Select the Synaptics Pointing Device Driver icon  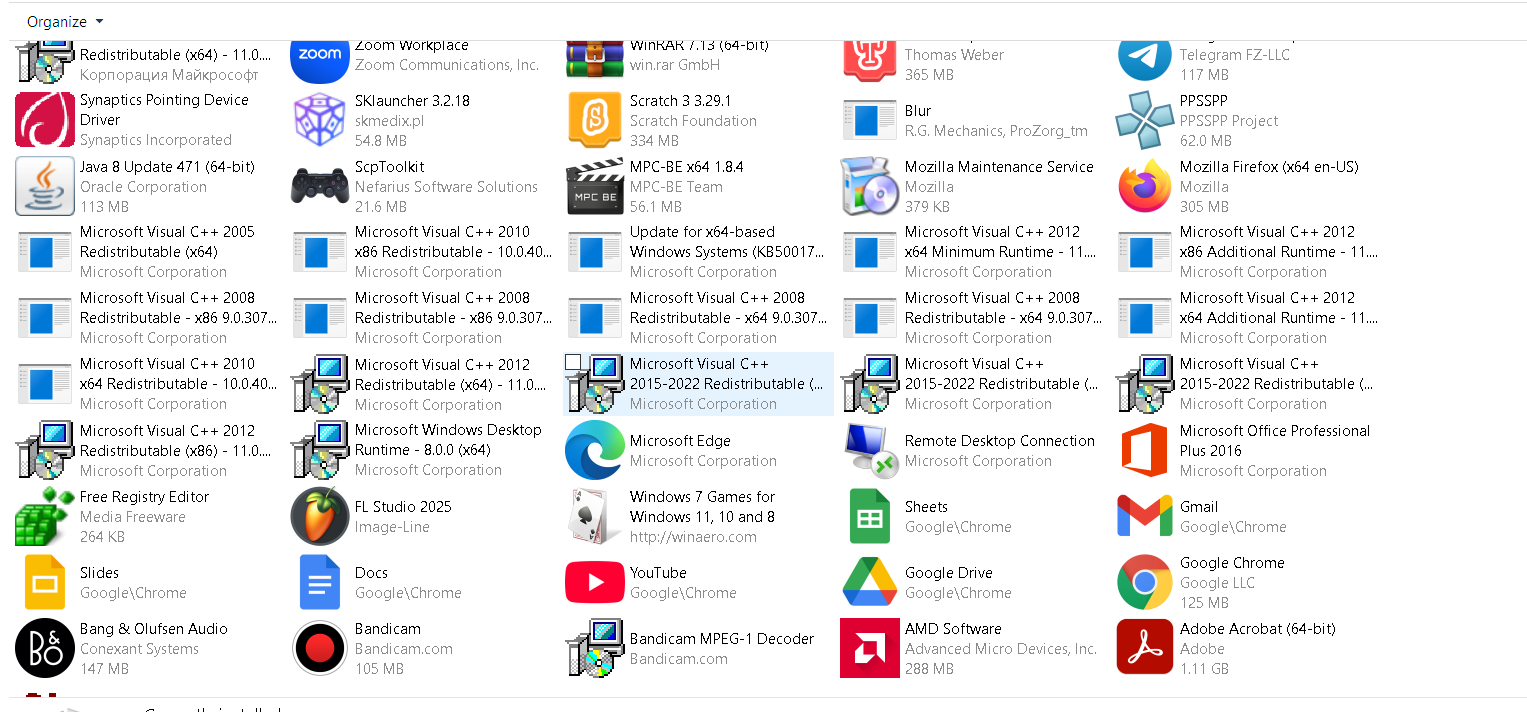point(45,120)
